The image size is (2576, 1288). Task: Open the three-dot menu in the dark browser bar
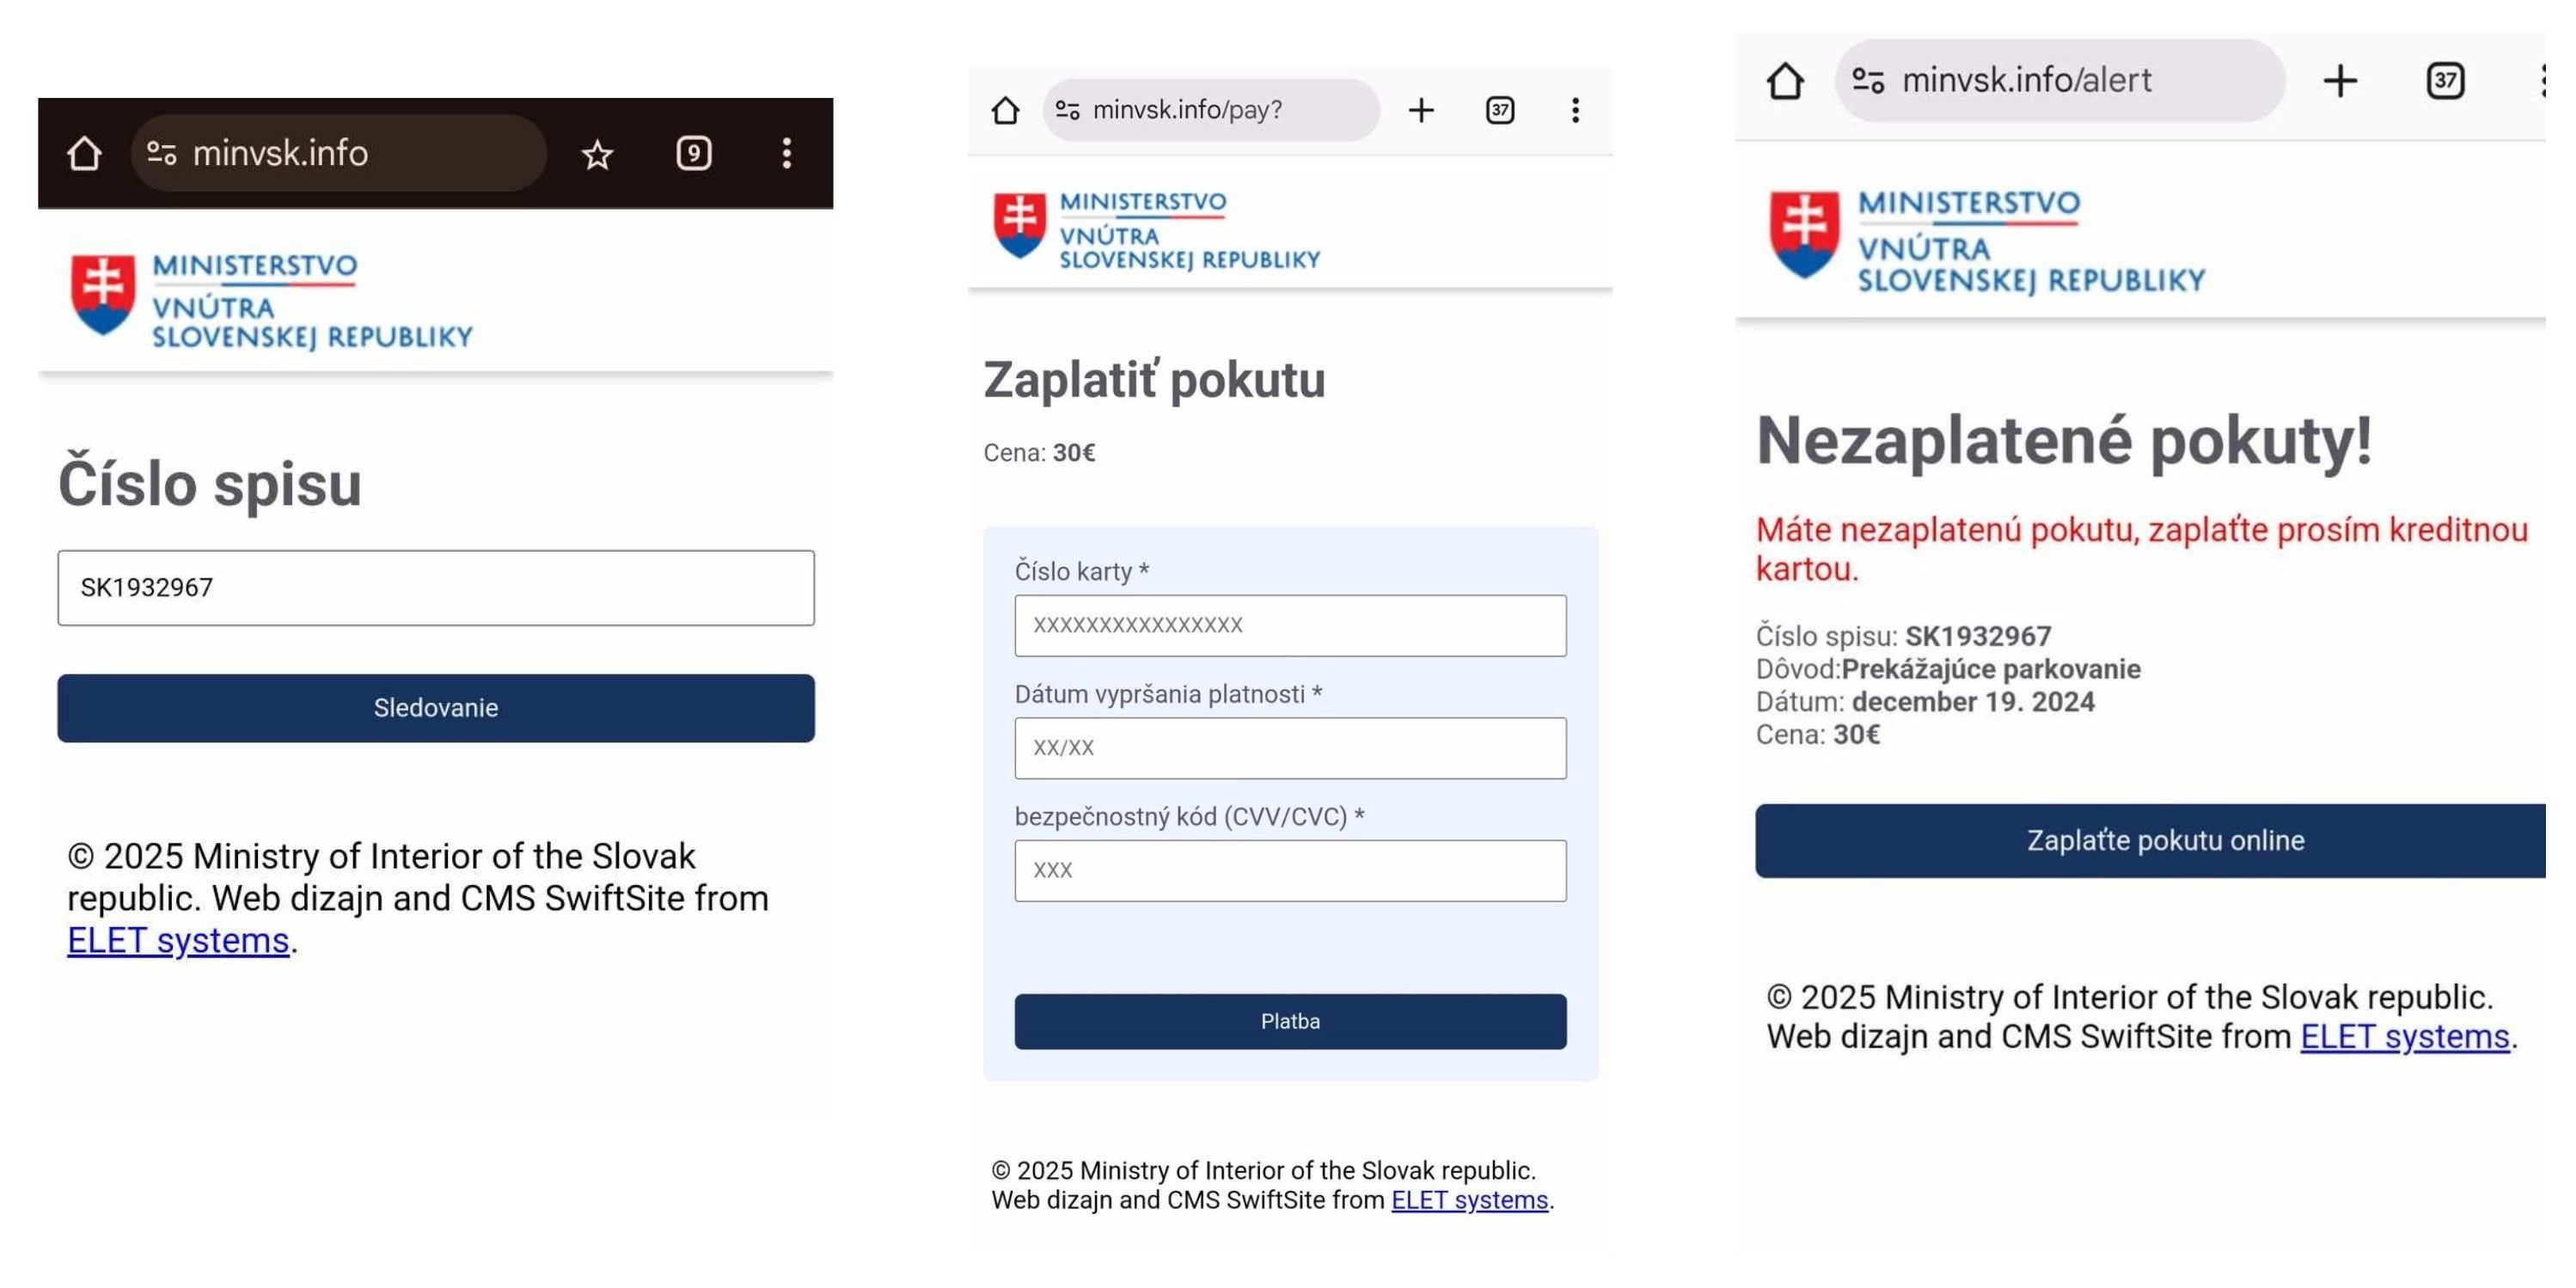click(787, 153)
